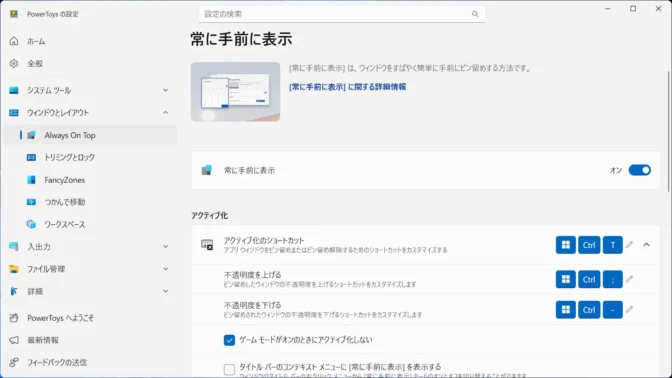672x378 pixels.
Task: Open FancyZones module
Action: point(90,180)
